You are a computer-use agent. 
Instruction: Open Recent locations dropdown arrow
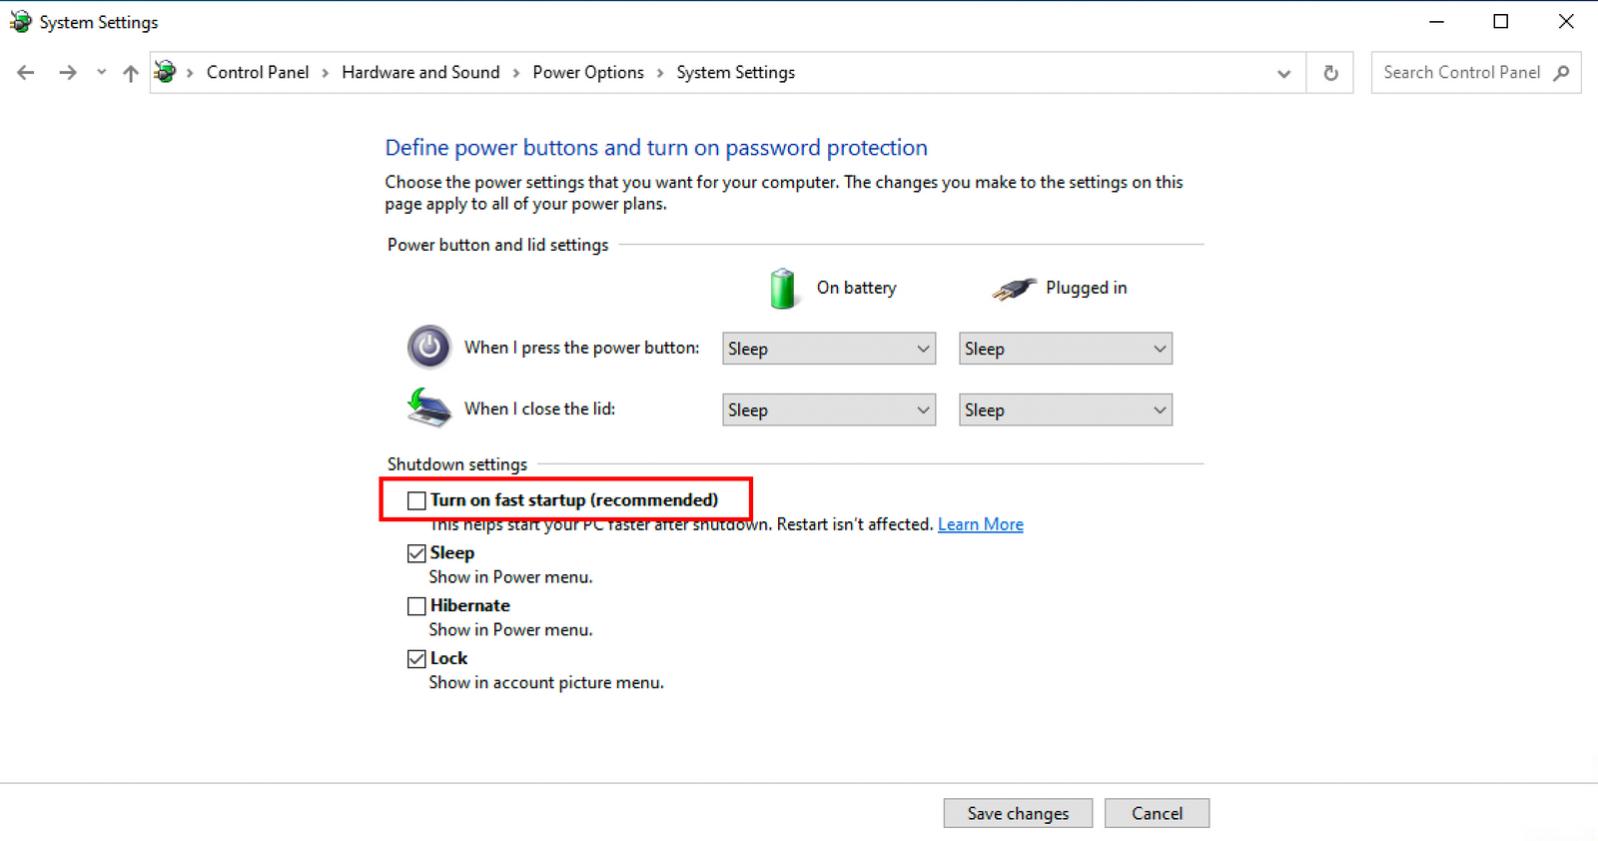click(101, 73)
